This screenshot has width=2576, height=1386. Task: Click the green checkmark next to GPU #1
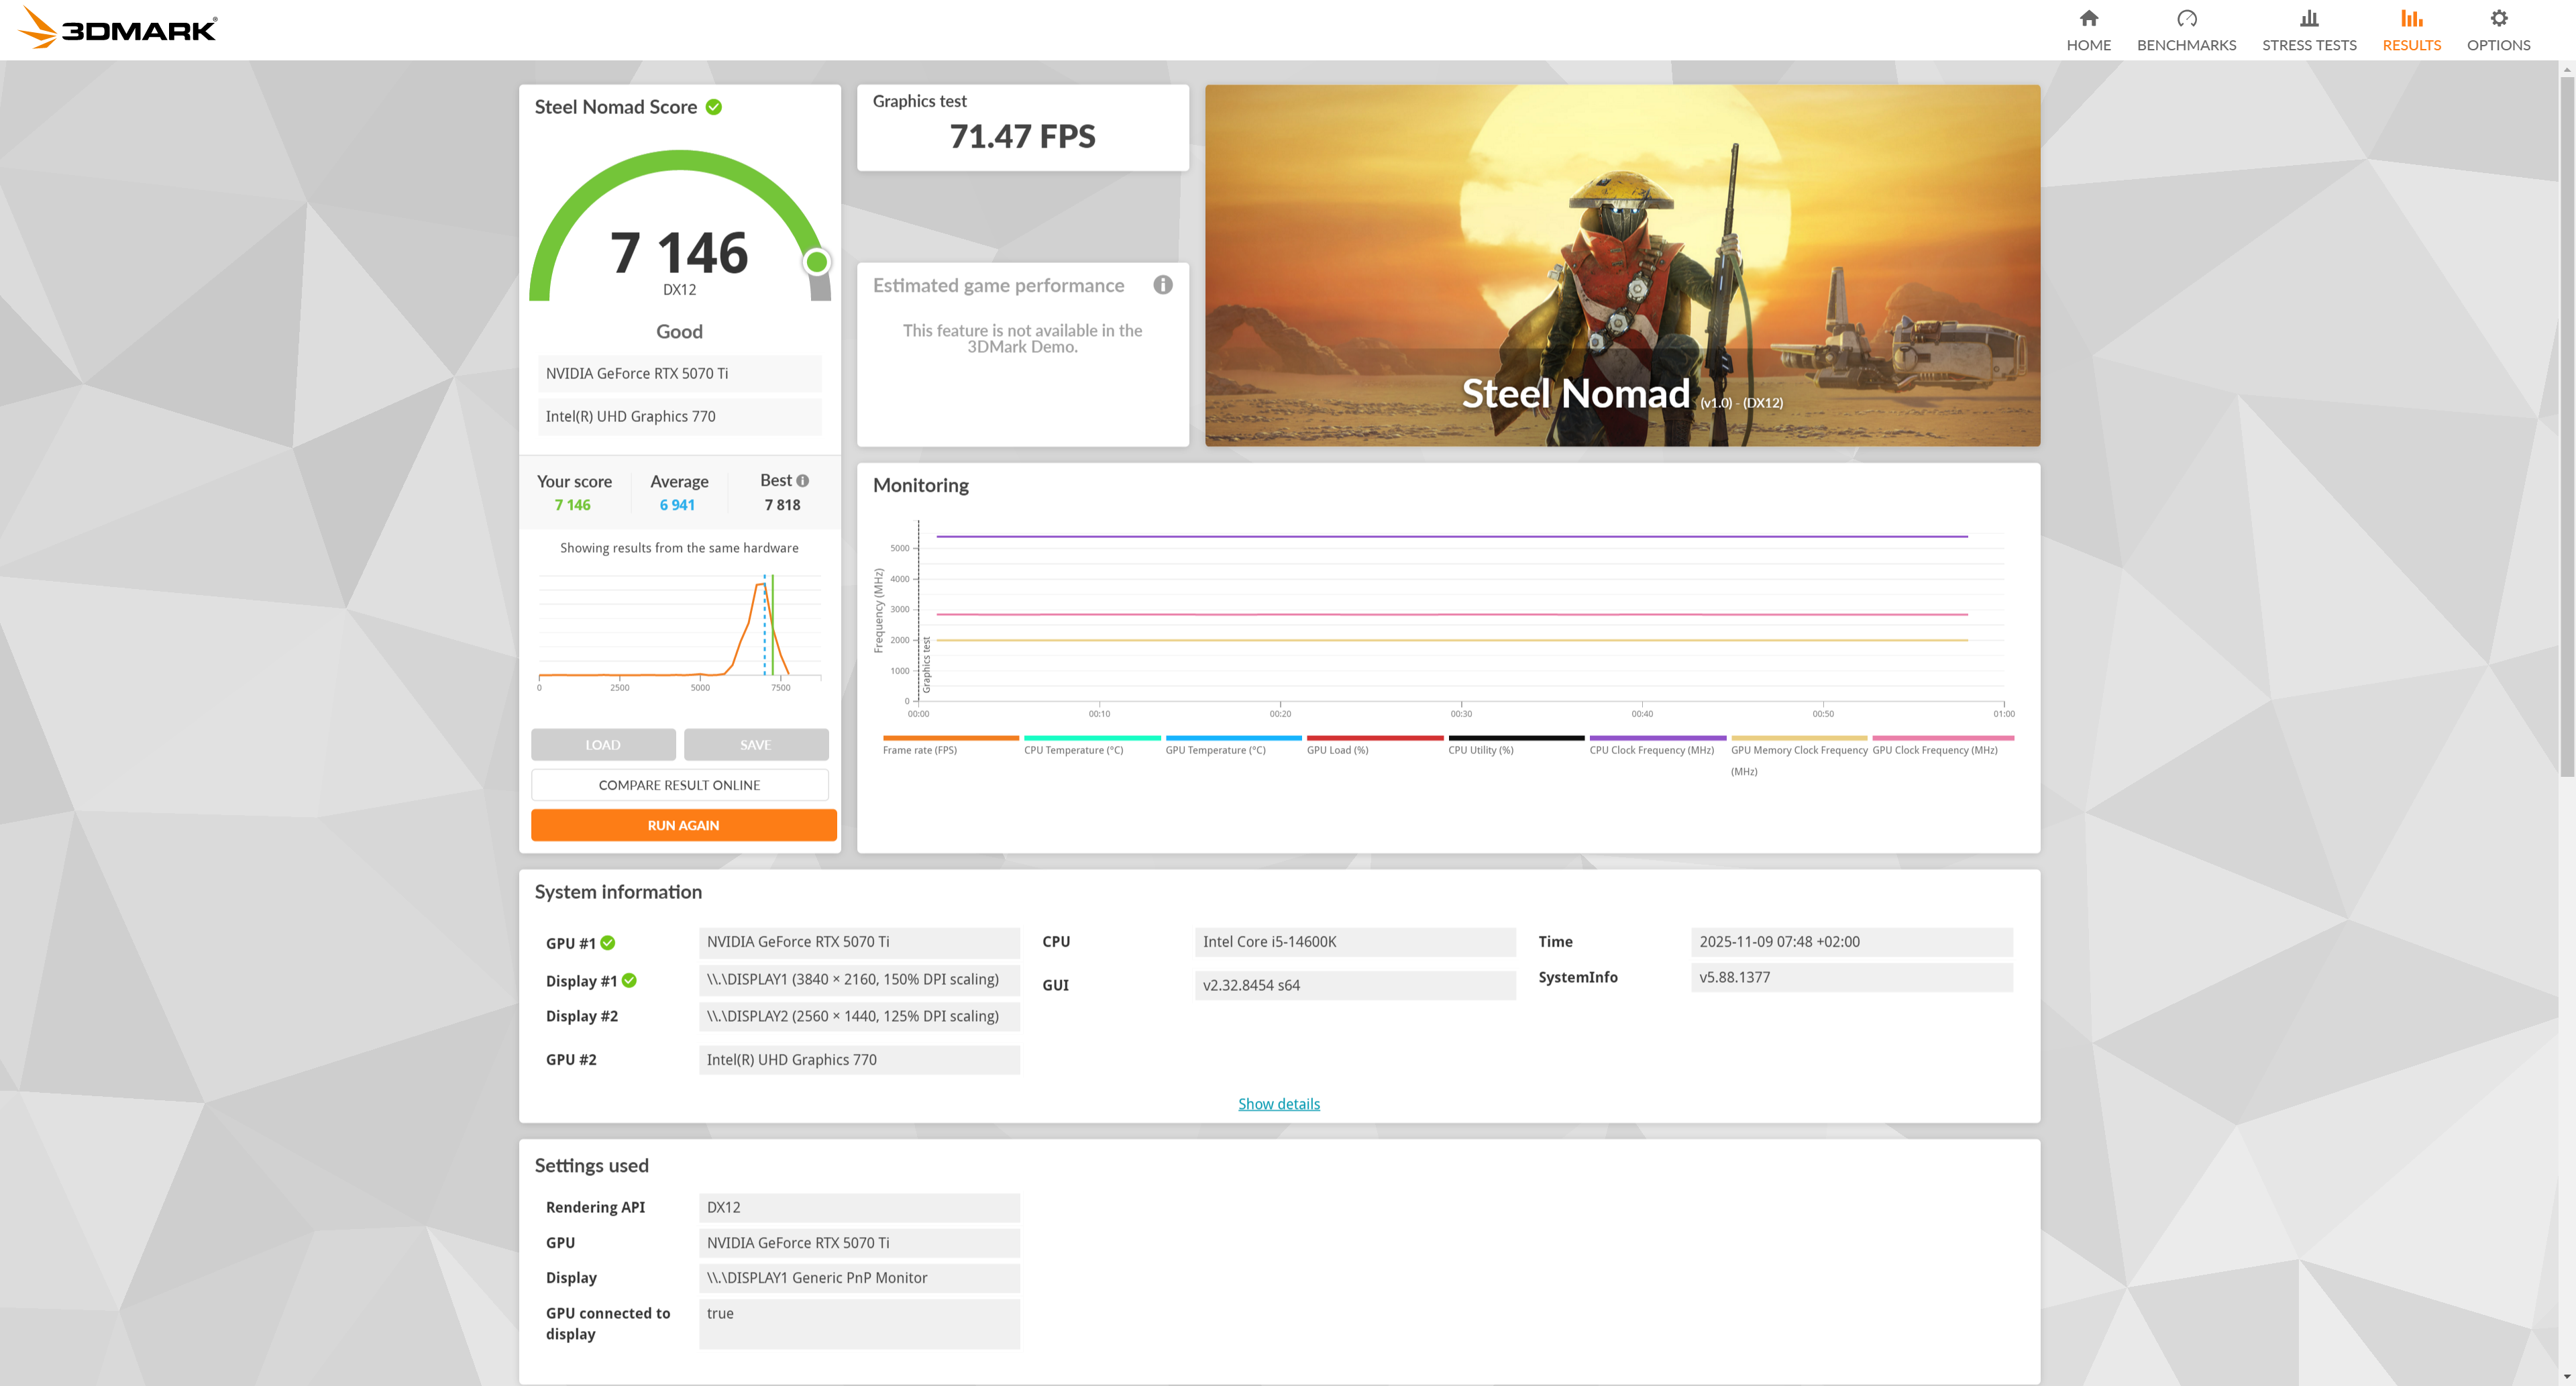(608, 943)
